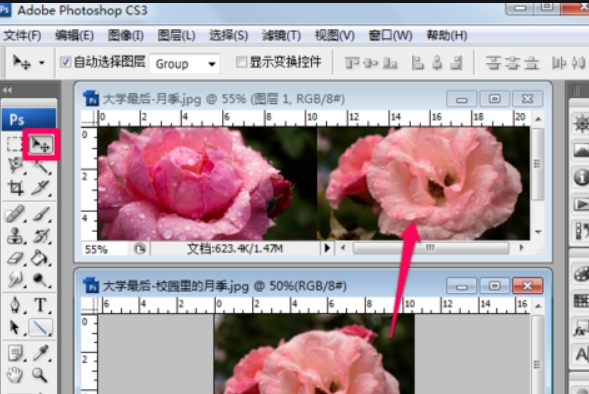
Task: Open the Actions panel icon
Action: pyautogui.click(x=581, y=204)
